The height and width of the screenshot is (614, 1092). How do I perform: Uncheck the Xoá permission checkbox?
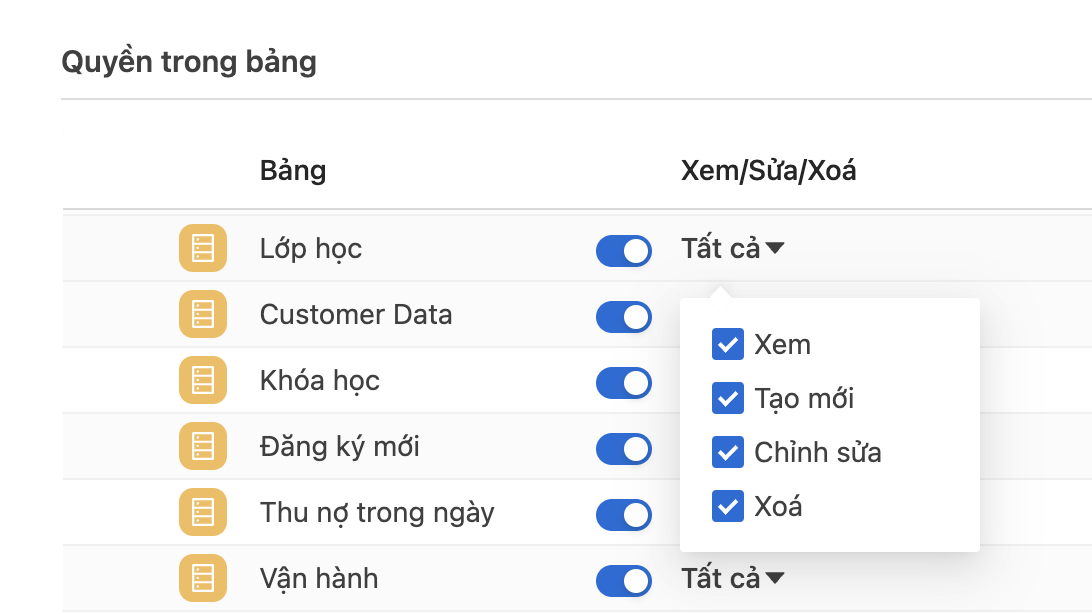pos(727,507)
